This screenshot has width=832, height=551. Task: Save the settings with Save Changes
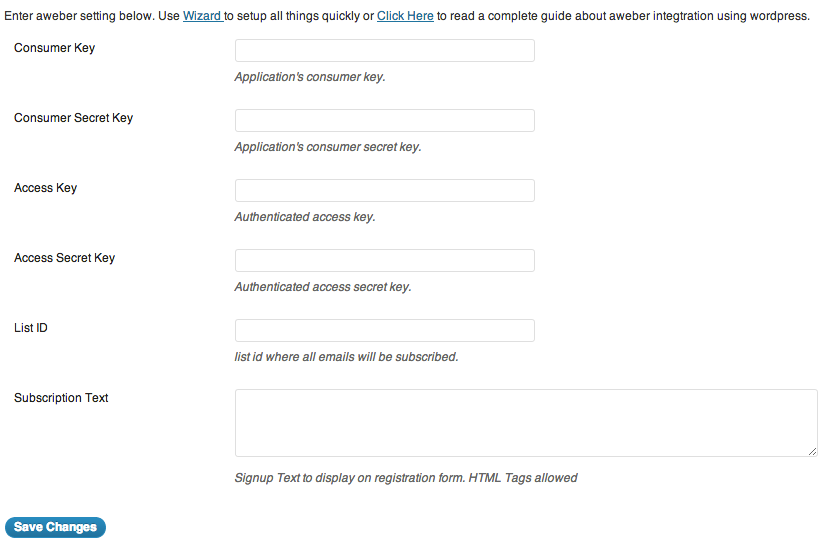point(55,527)
